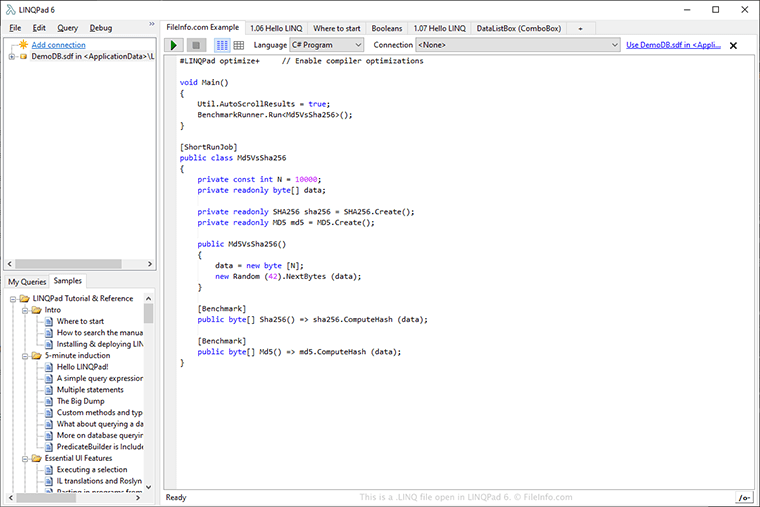Expand the DemoDB.sdf connection node
This screenshot has height=507, width=760.
(11, 56)
